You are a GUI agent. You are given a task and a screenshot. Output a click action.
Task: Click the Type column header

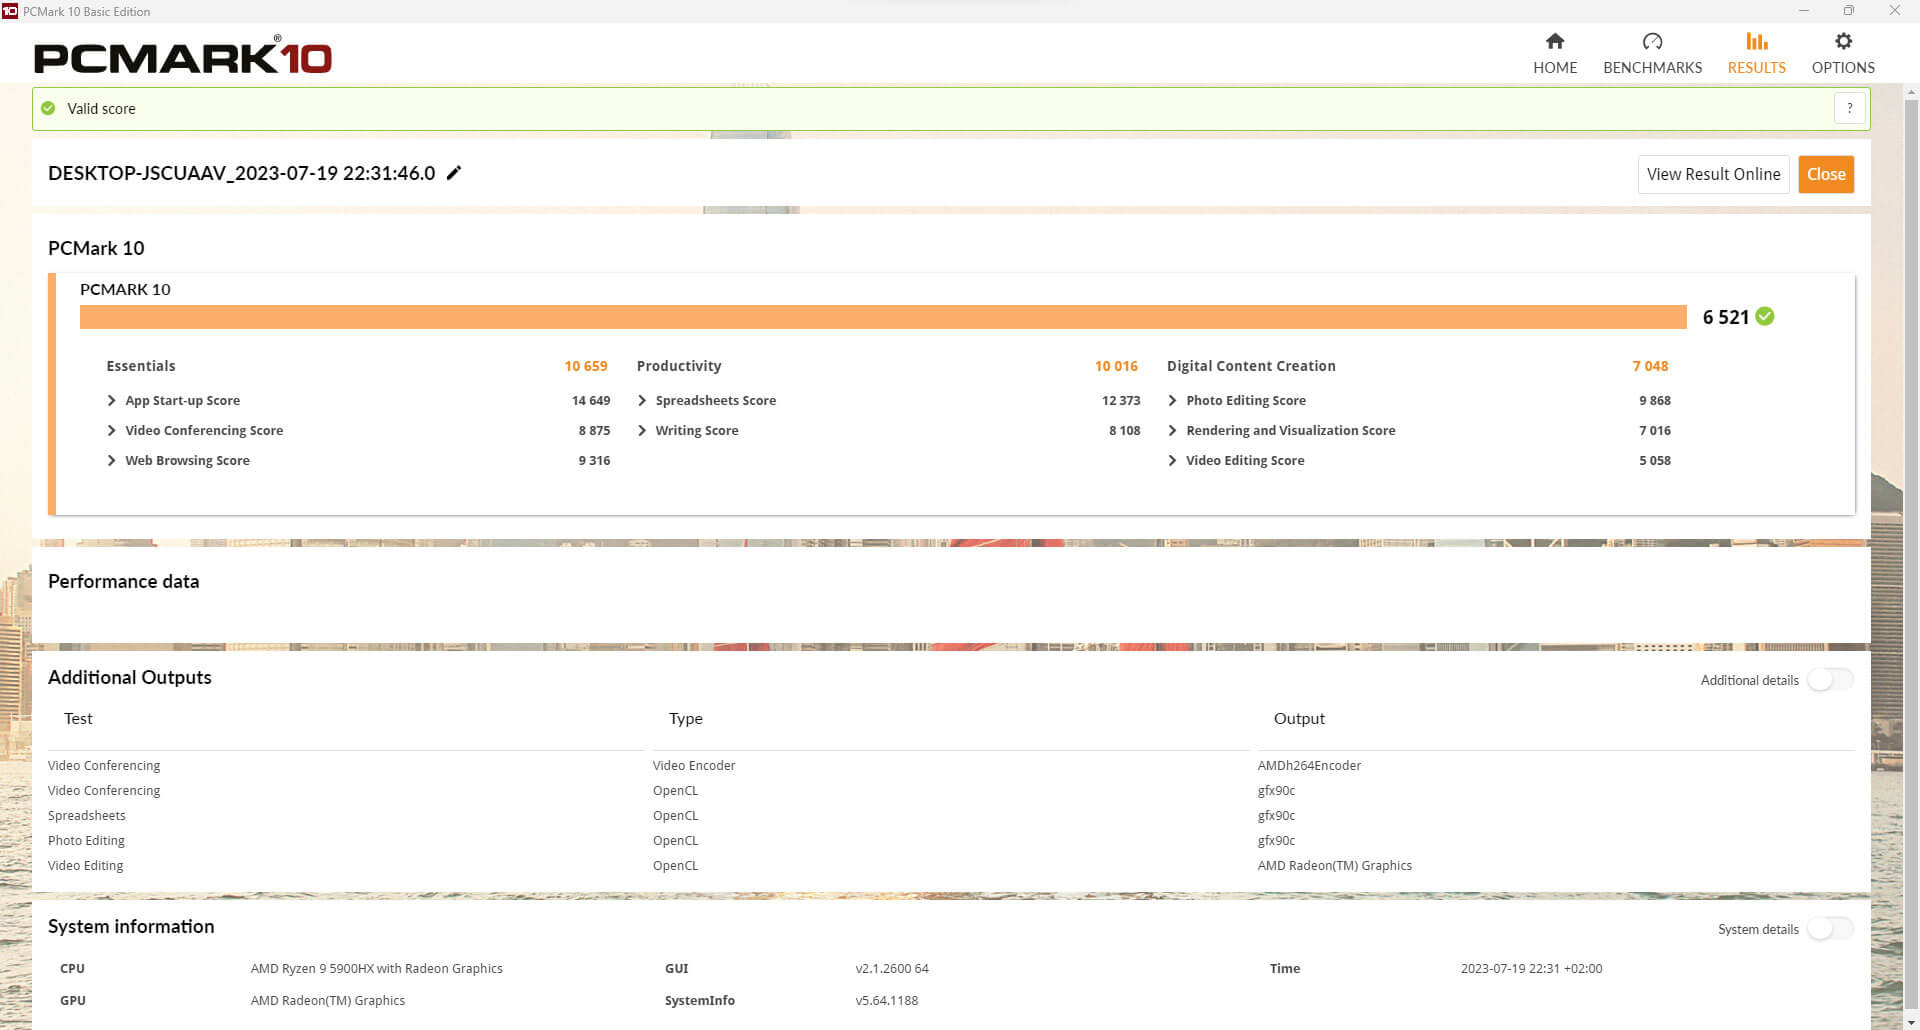click(685, 718)
